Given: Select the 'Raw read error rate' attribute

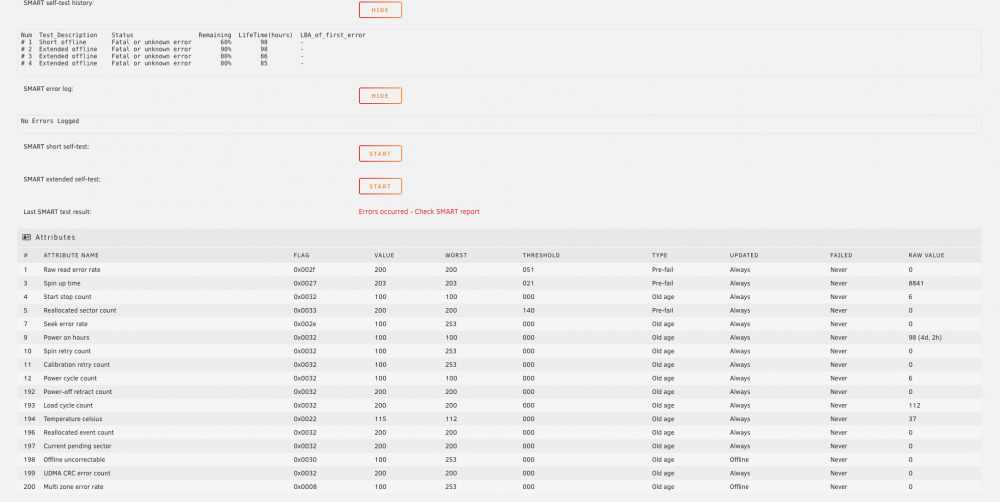Looking at the screenshot, I should (x=71, y=270).
